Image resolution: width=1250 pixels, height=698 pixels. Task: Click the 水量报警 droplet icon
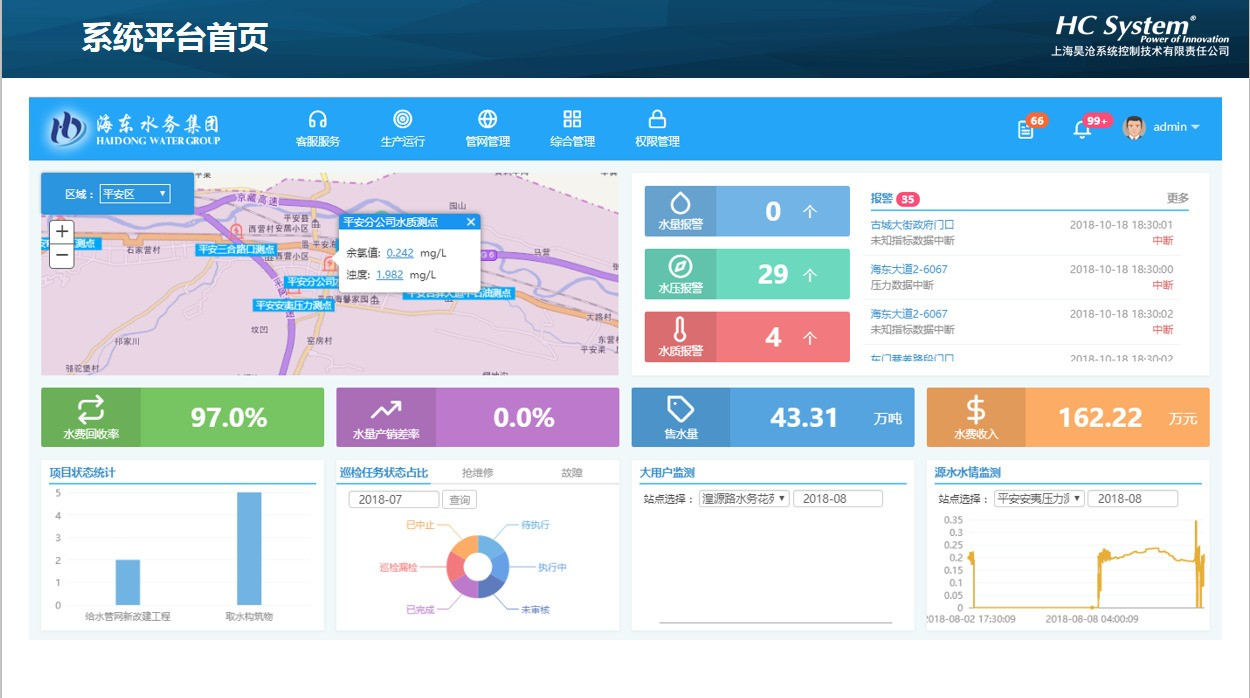pos(680,203)
